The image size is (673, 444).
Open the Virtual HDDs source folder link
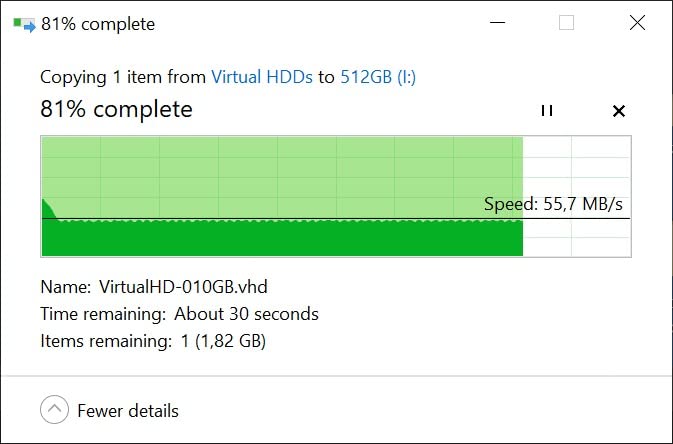pyautogui.click(x=262, y=77)
